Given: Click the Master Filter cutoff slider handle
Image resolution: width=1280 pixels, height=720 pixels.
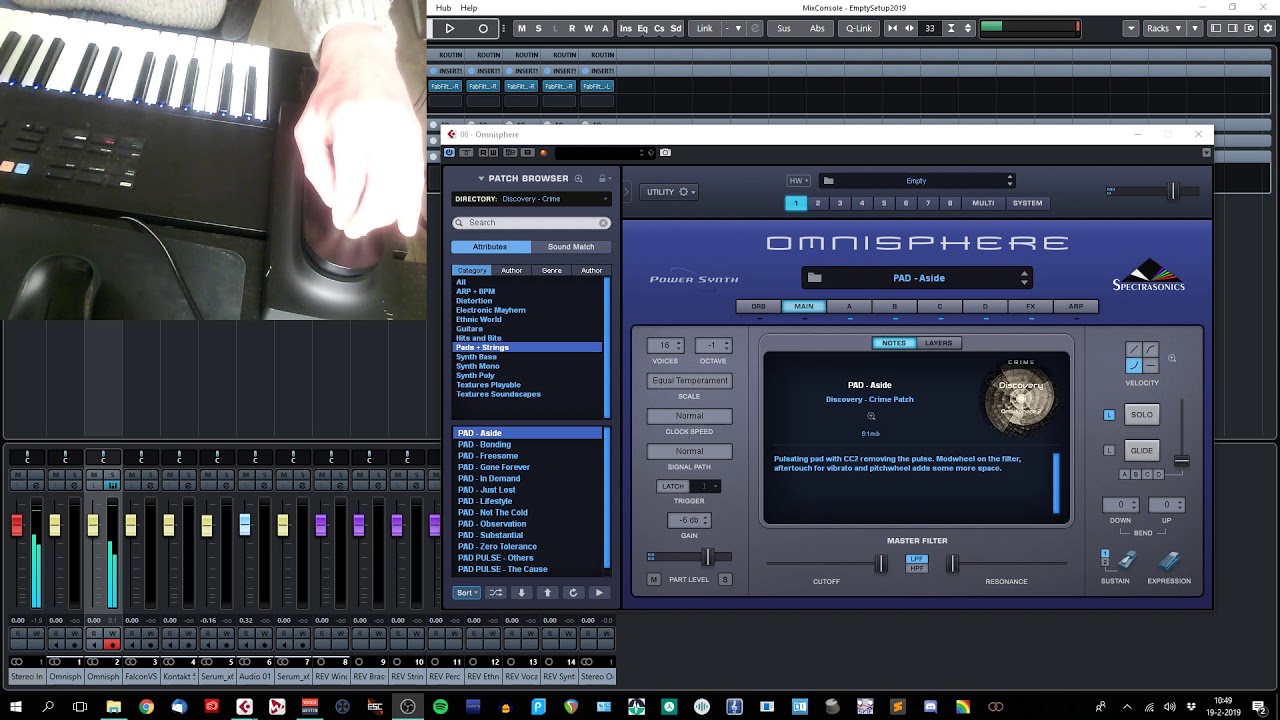Looking at the screenshot, I should (882, 564).
